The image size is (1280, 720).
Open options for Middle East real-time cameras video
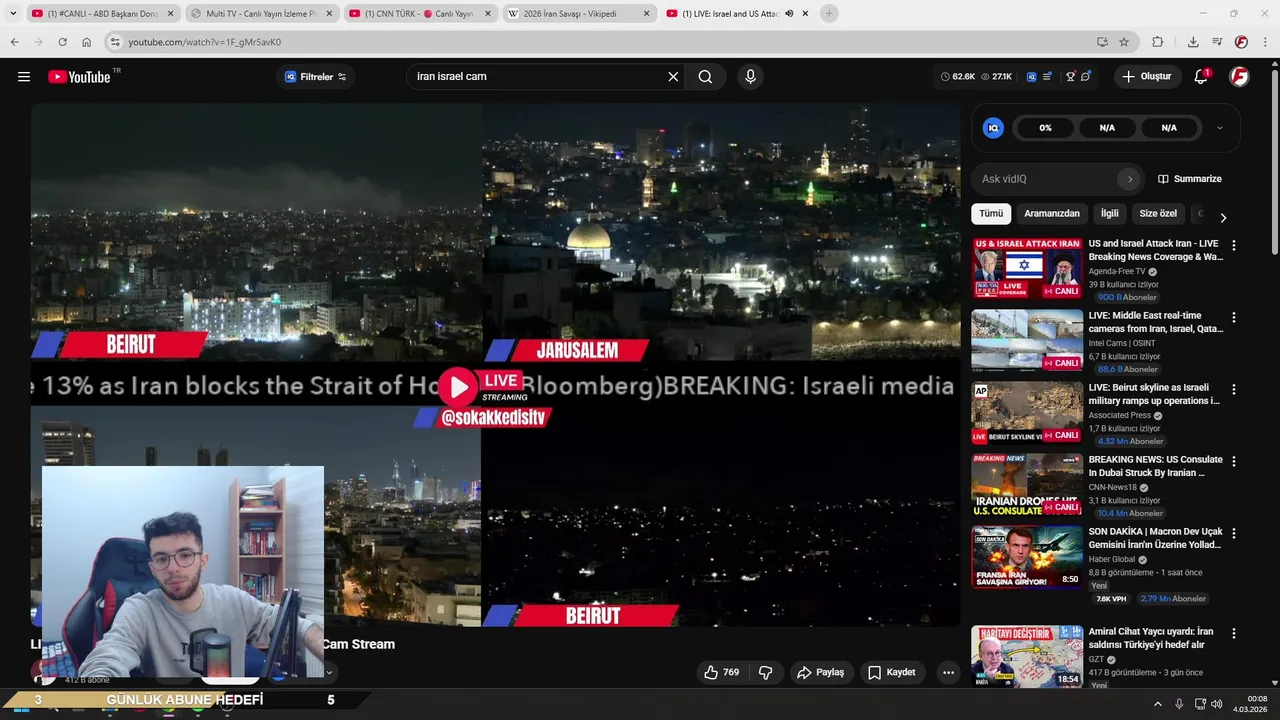pyautogui.click(x=1233, y=318)
